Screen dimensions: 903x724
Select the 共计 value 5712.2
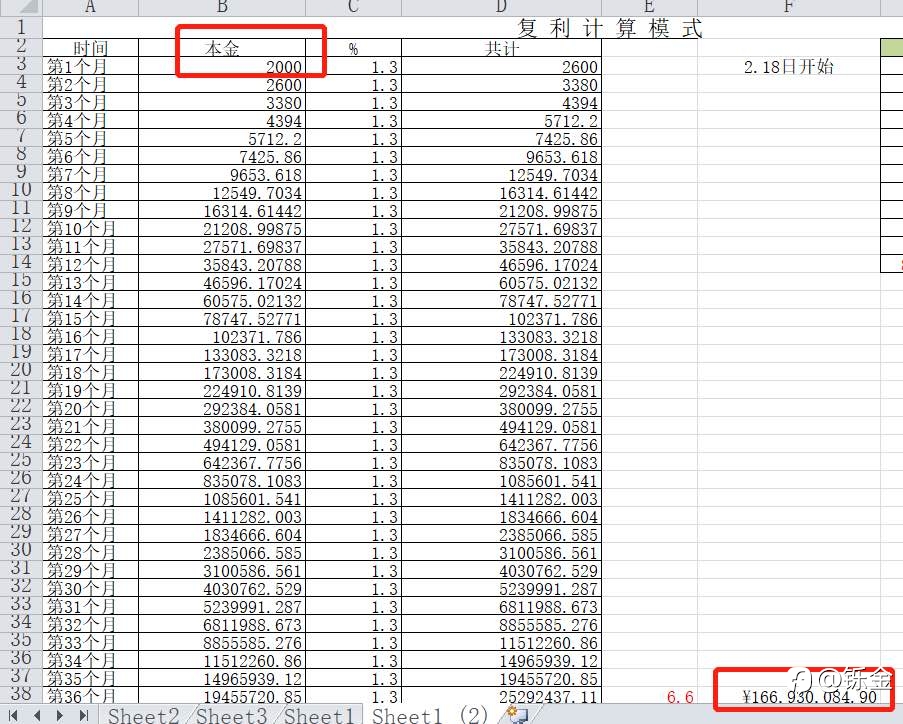click(501, 120)
